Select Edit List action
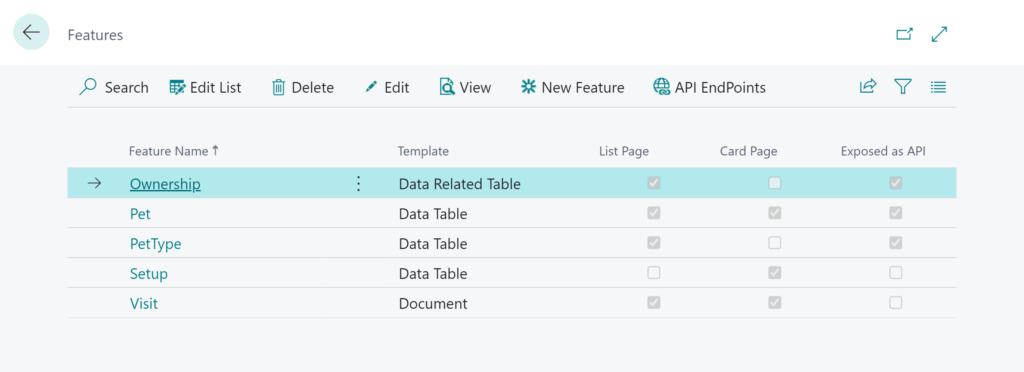 (205, 87)
